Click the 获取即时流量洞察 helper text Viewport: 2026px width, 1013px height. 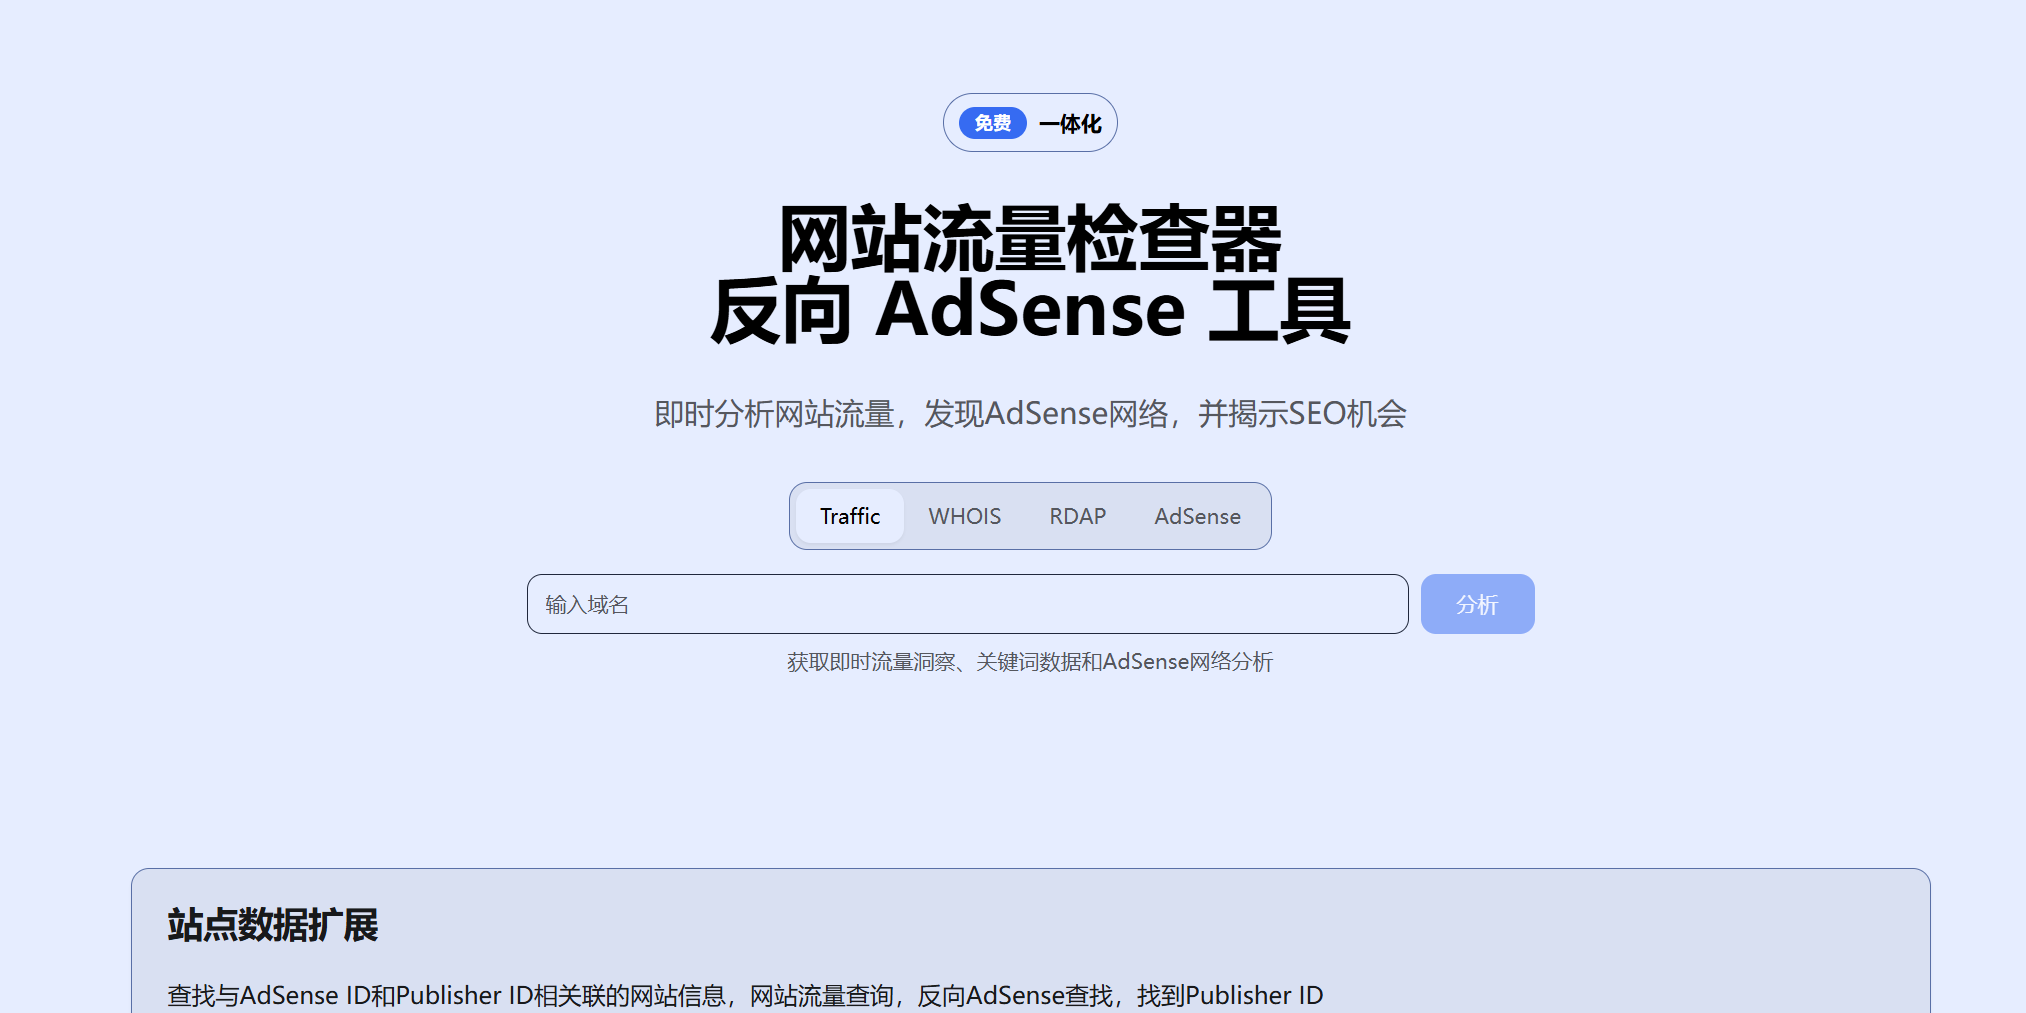pos(870,662)
